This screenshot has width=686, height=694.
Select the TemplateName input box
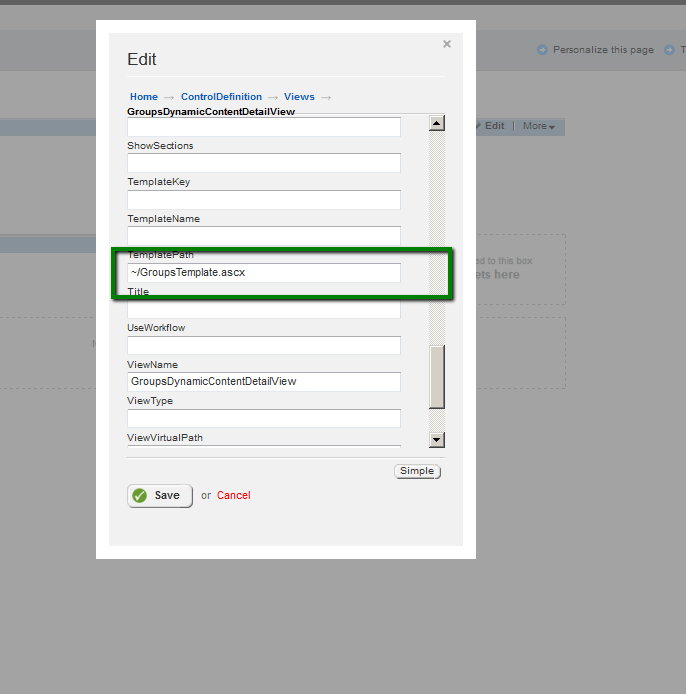pos(264,235)
